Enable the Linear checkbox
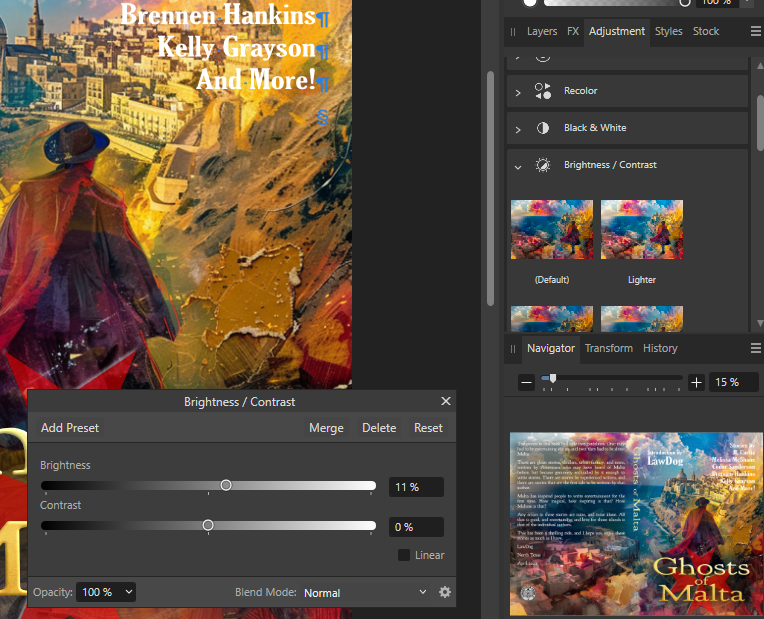 coord(404,555)
